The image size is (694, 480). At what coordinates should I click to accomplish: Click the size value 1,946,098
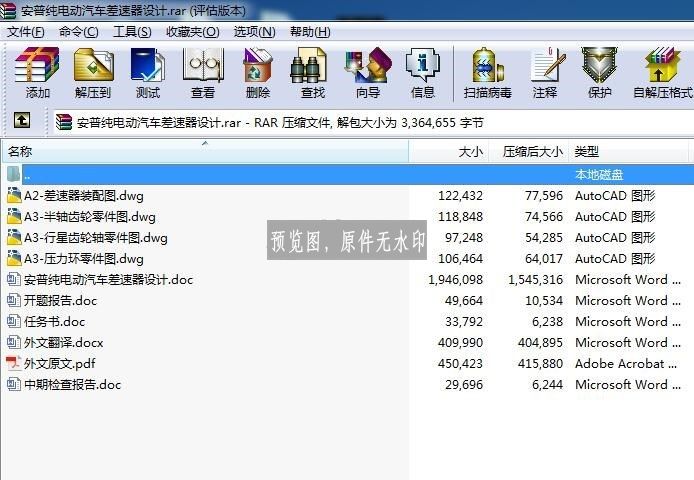pyautogui.click(x=455, y=280)
